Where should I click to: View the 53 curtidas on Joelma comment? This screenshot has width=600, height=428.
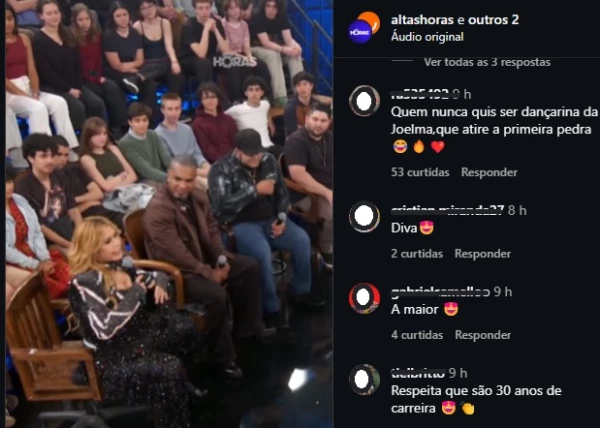420,172
